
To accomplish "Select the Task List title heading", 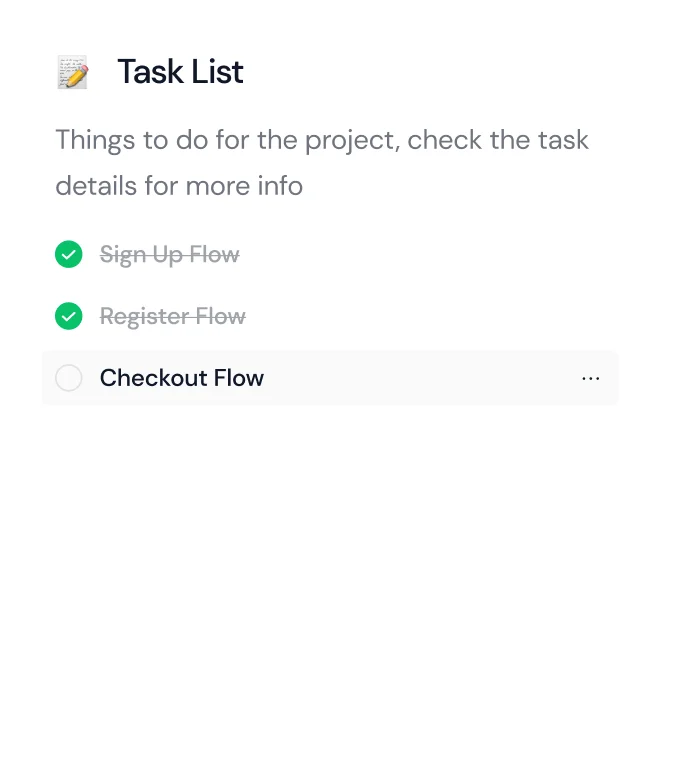I will click(180, 72).
